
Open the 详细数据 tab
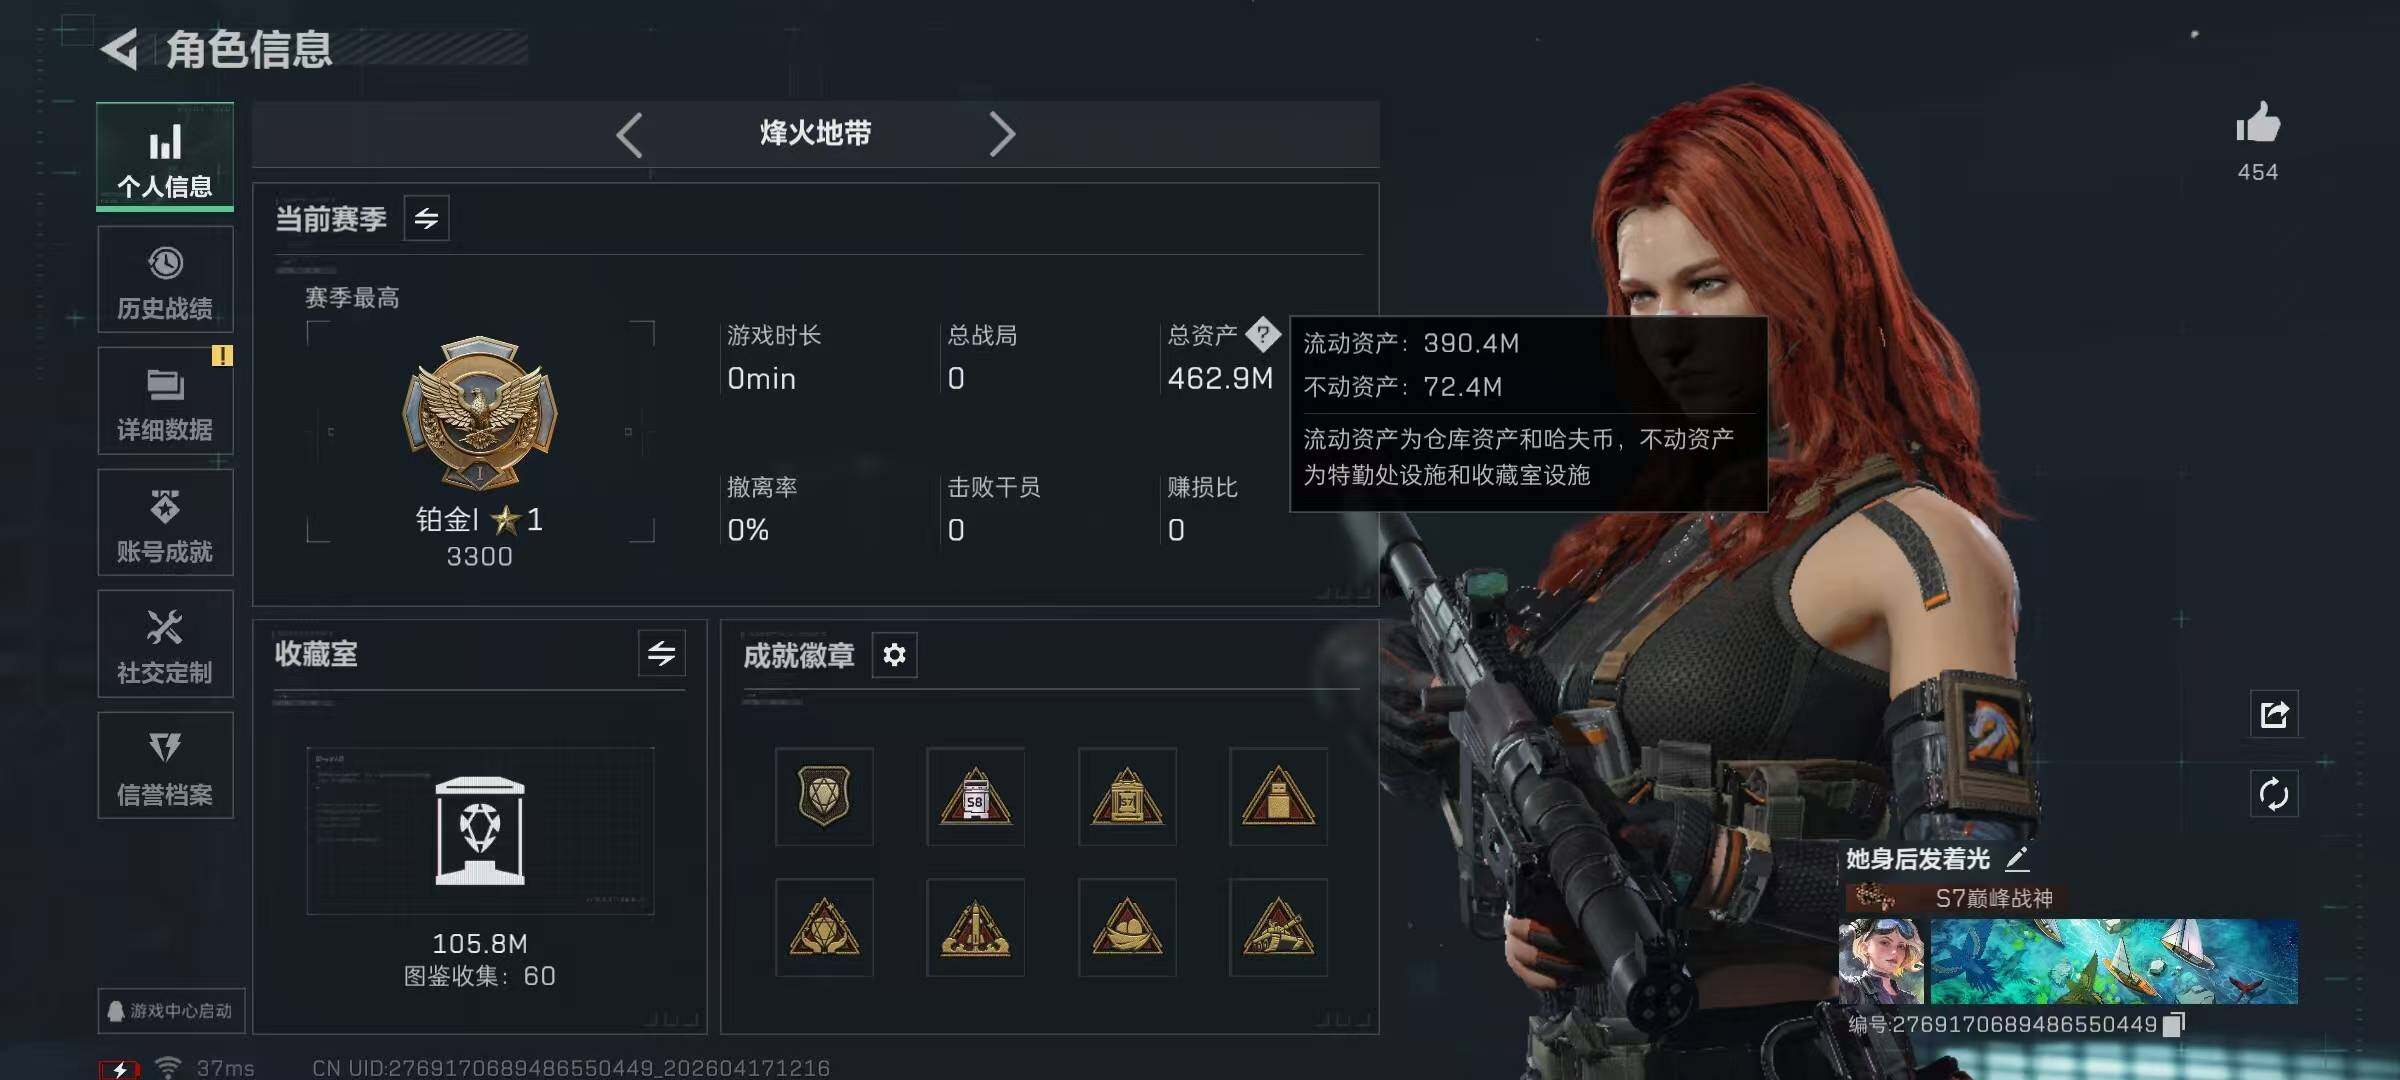click(x=165, y=401)
